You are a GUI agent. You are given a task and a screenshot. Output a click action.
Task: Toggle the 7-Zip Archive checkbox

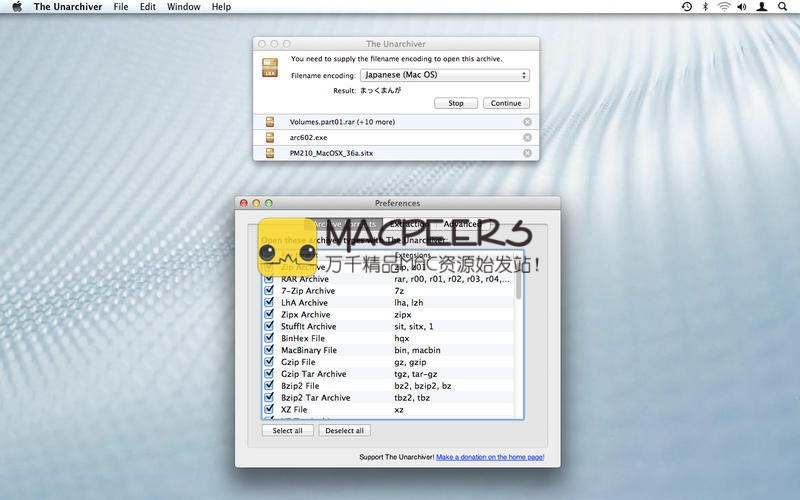[268, 291]
